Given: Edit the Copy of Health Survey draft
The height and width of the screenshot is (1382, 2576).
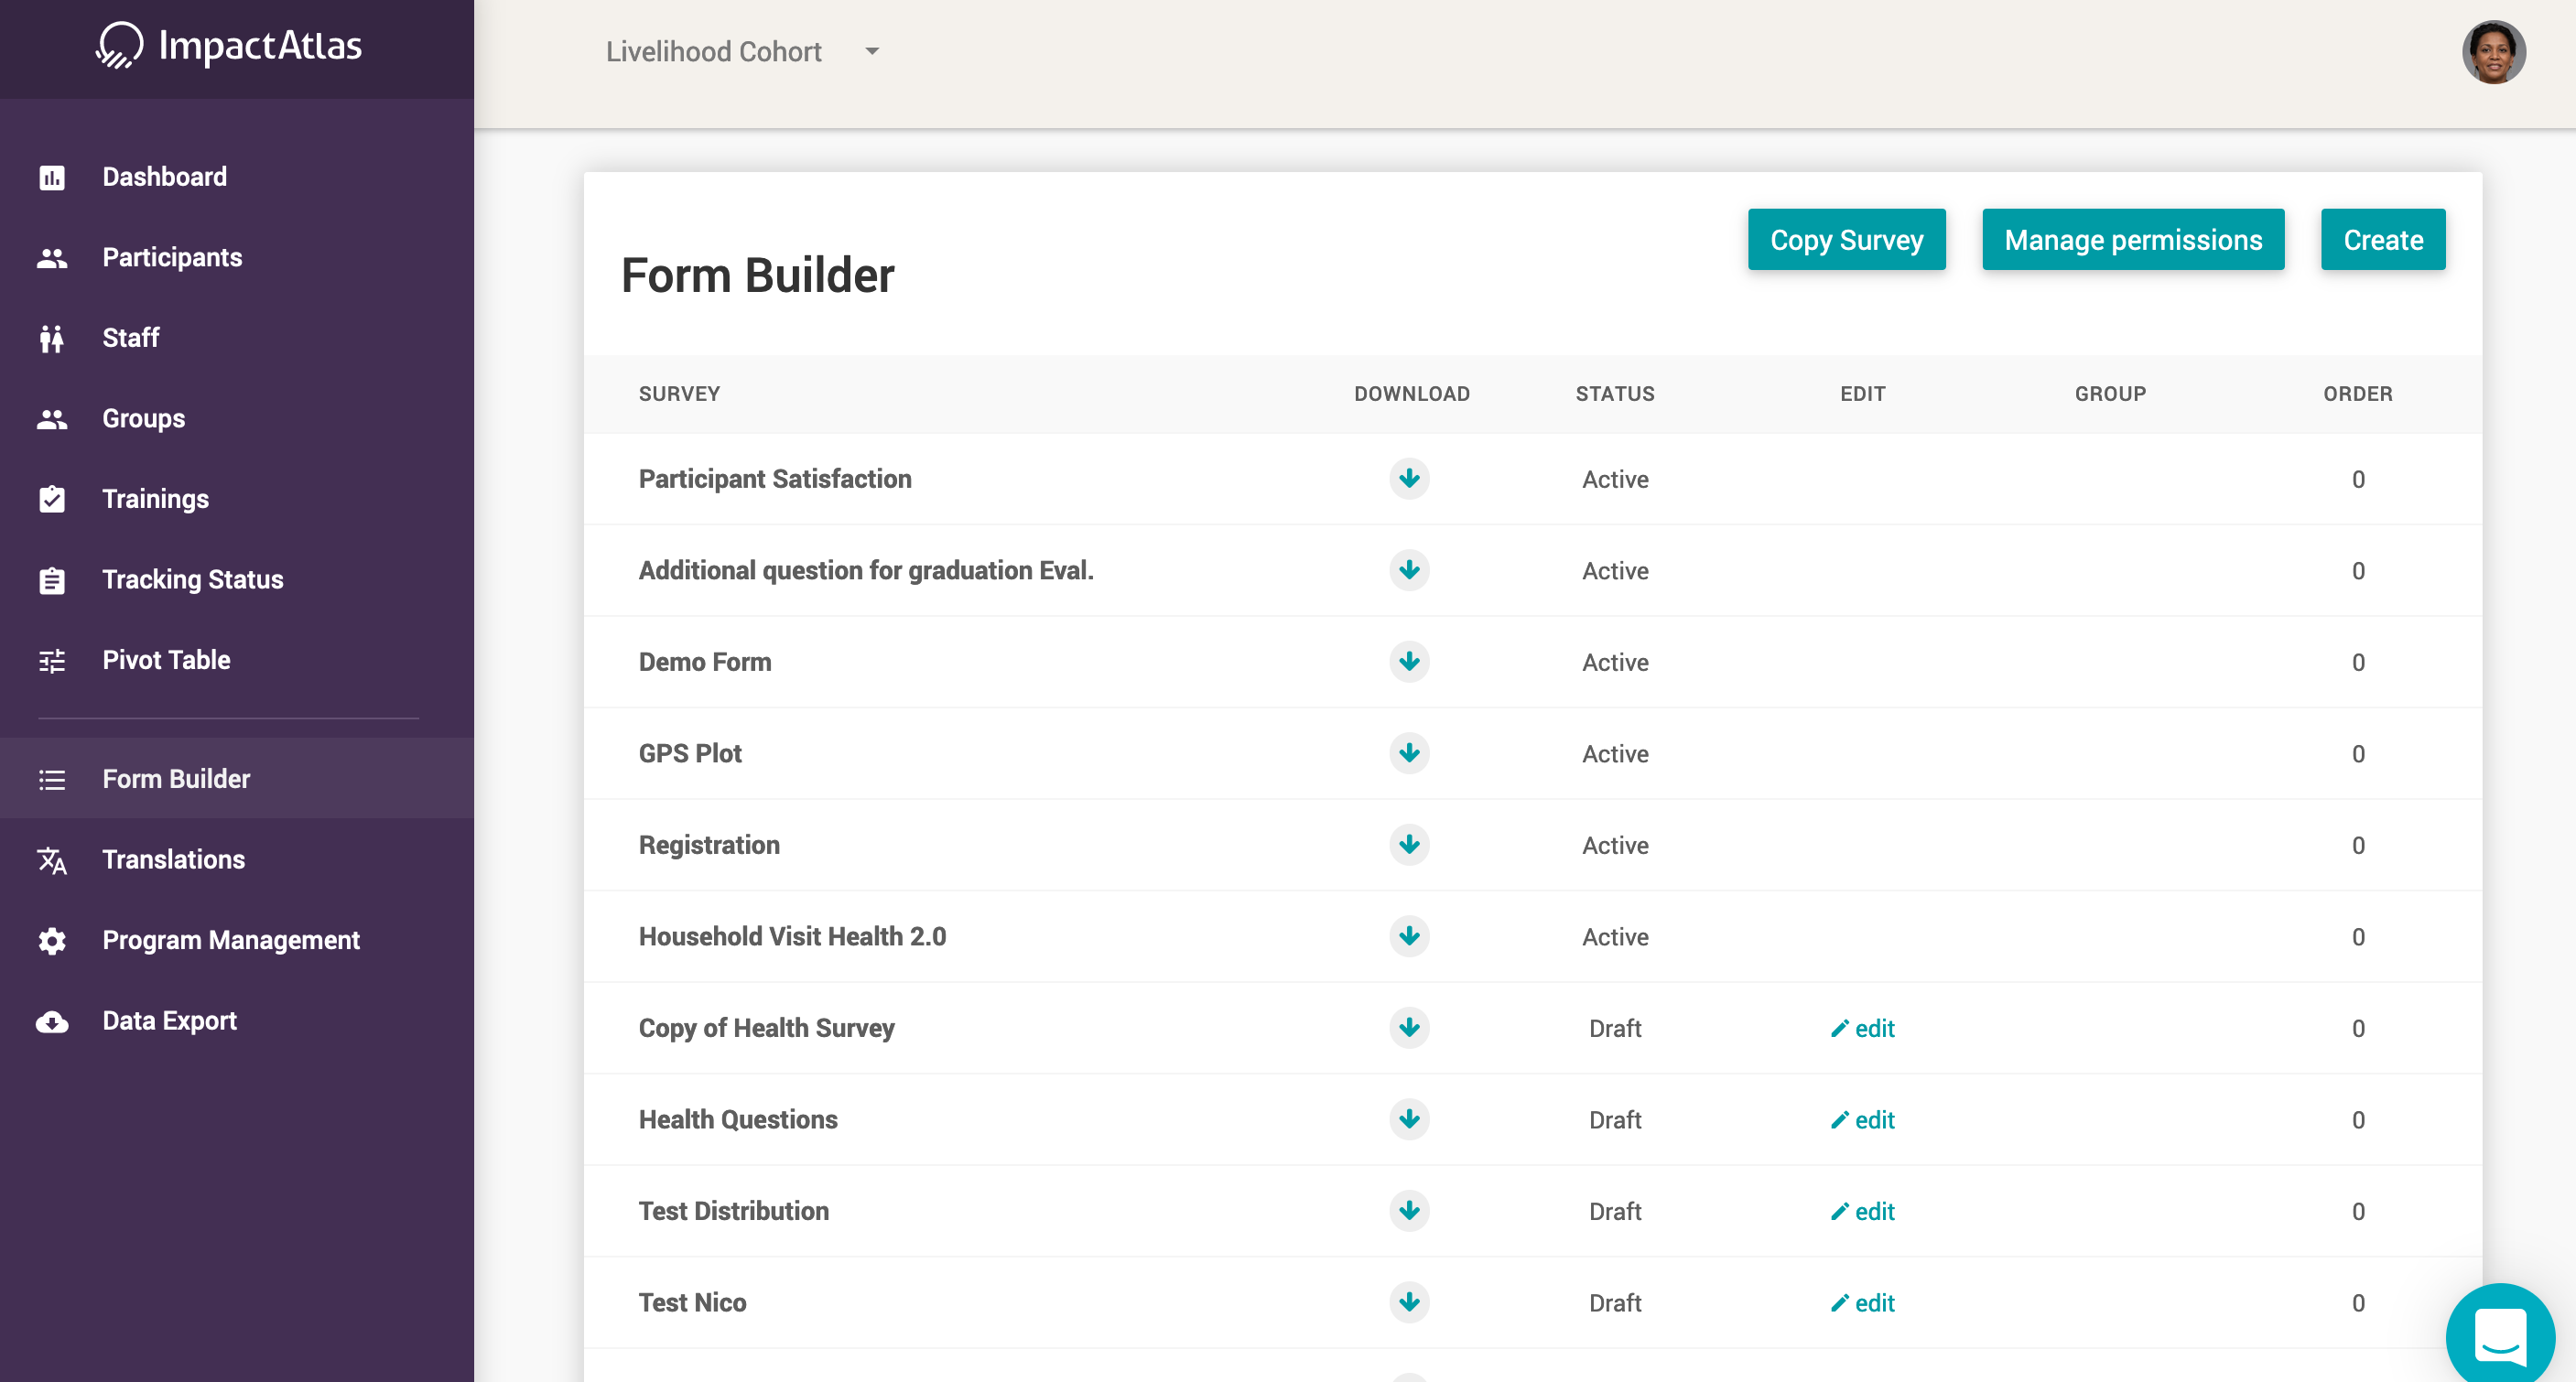Looking at the screenshot, I should 1862,1028.
